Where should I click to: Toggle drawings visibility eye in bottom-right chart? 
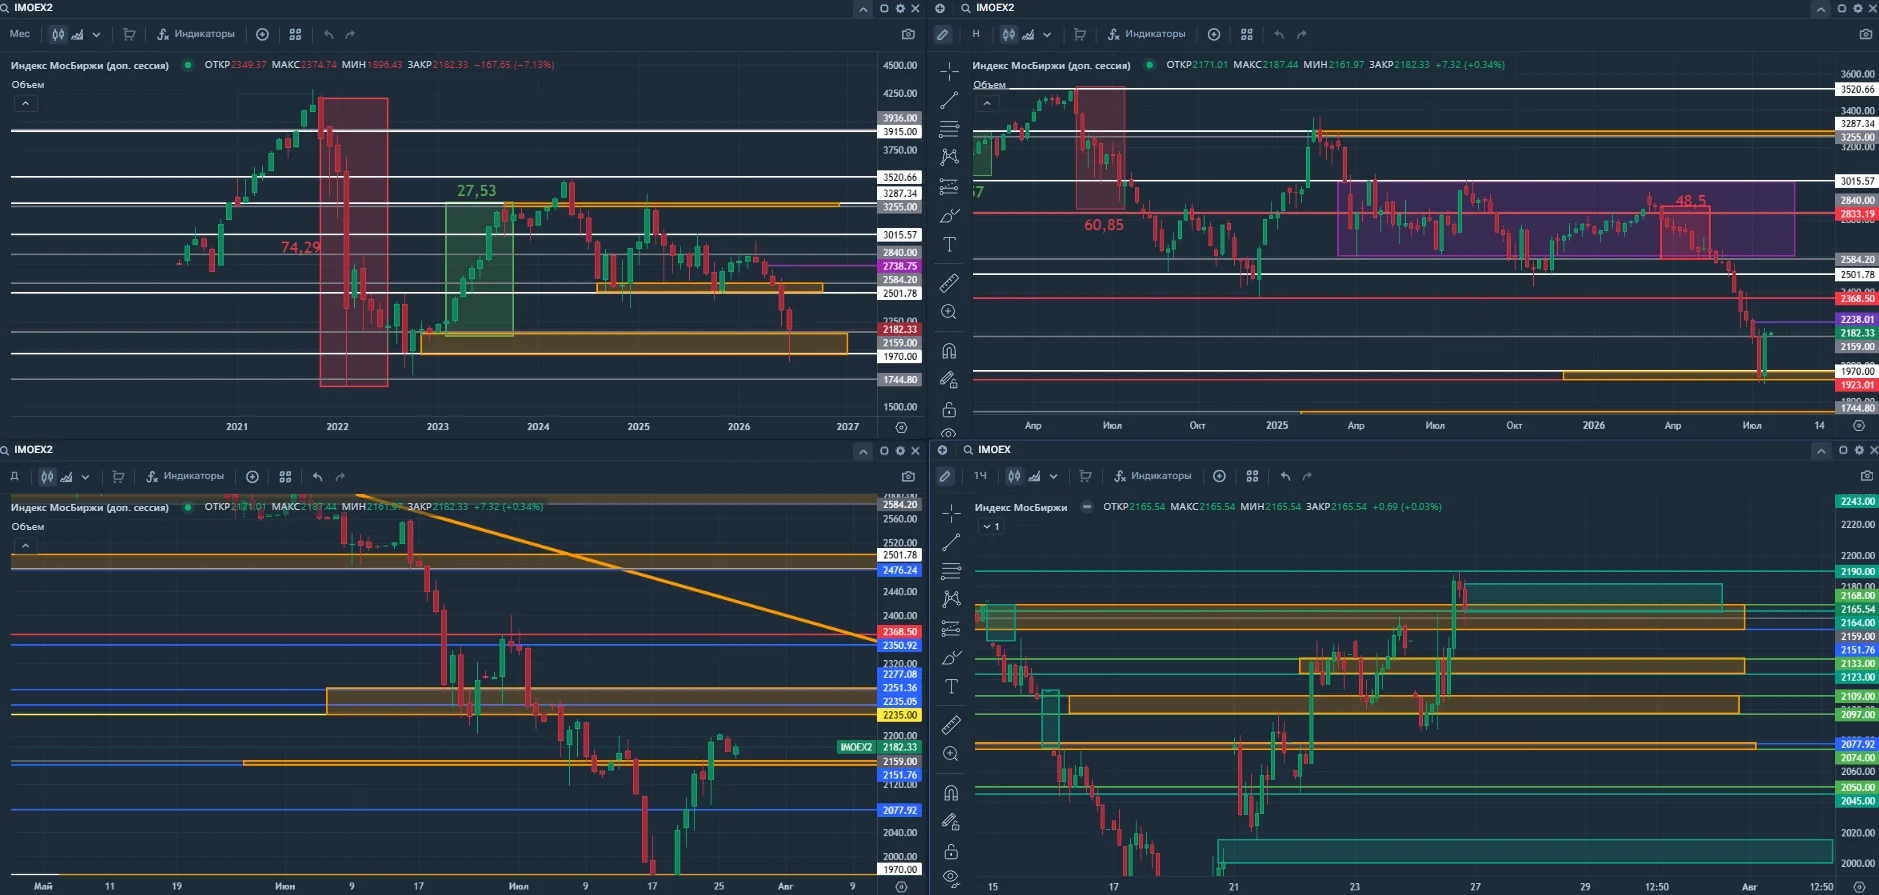pyautogui.click(x=951, y=878)
